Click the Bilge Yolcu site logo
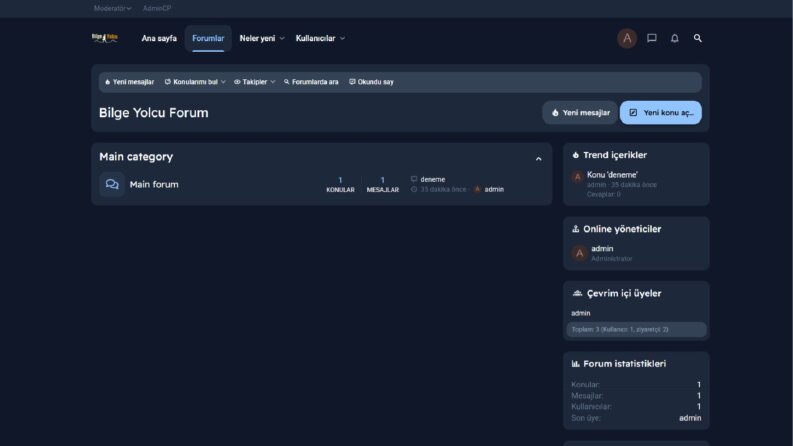Image resolution: width=793 pixels, height=446 pixels. pos(105,38)
